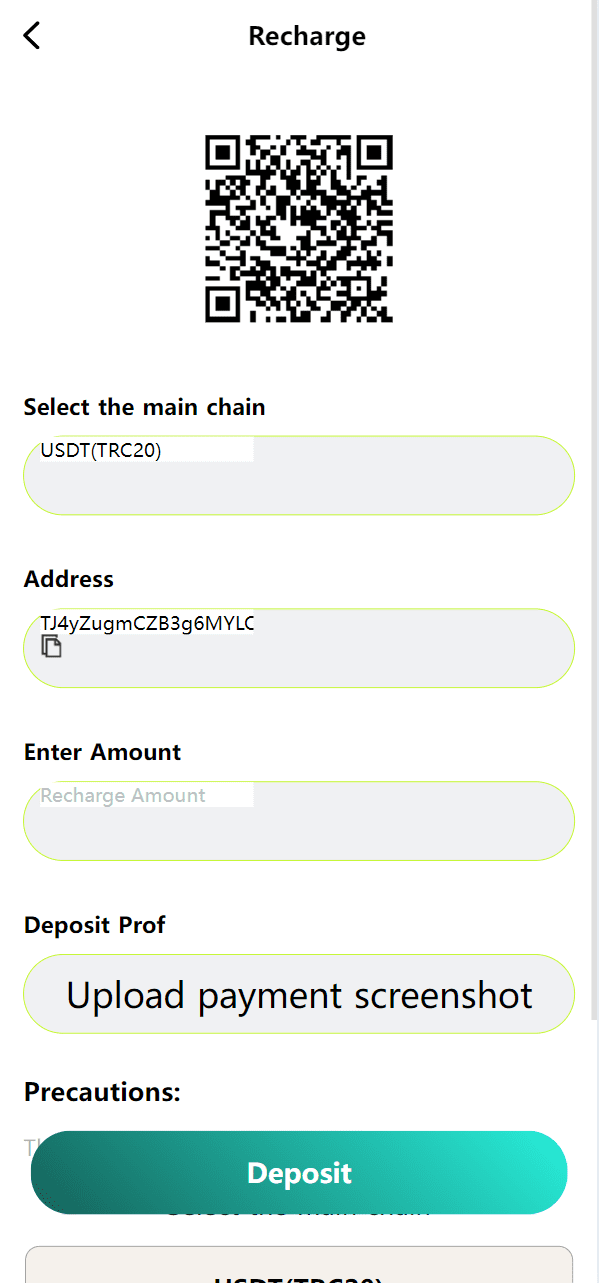Submit with the green Deposit button
The height and width of the screenshot is (1283, 599).
point(299,1173)
